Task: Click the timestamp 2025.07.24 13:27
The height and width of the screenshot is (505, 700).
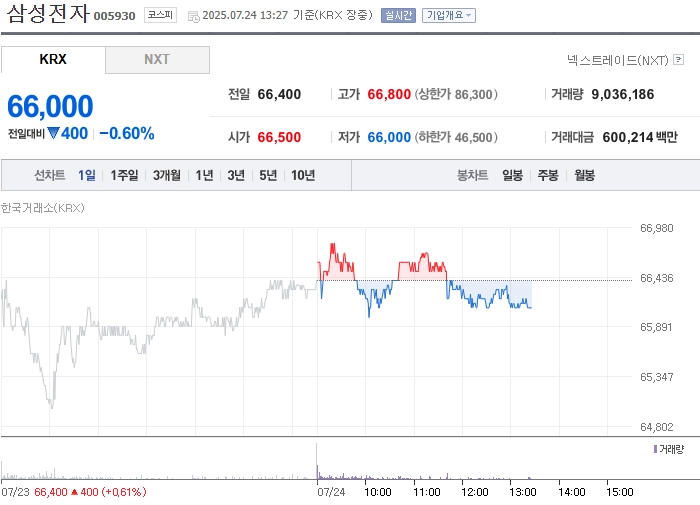Action: (x=245, y=15)
